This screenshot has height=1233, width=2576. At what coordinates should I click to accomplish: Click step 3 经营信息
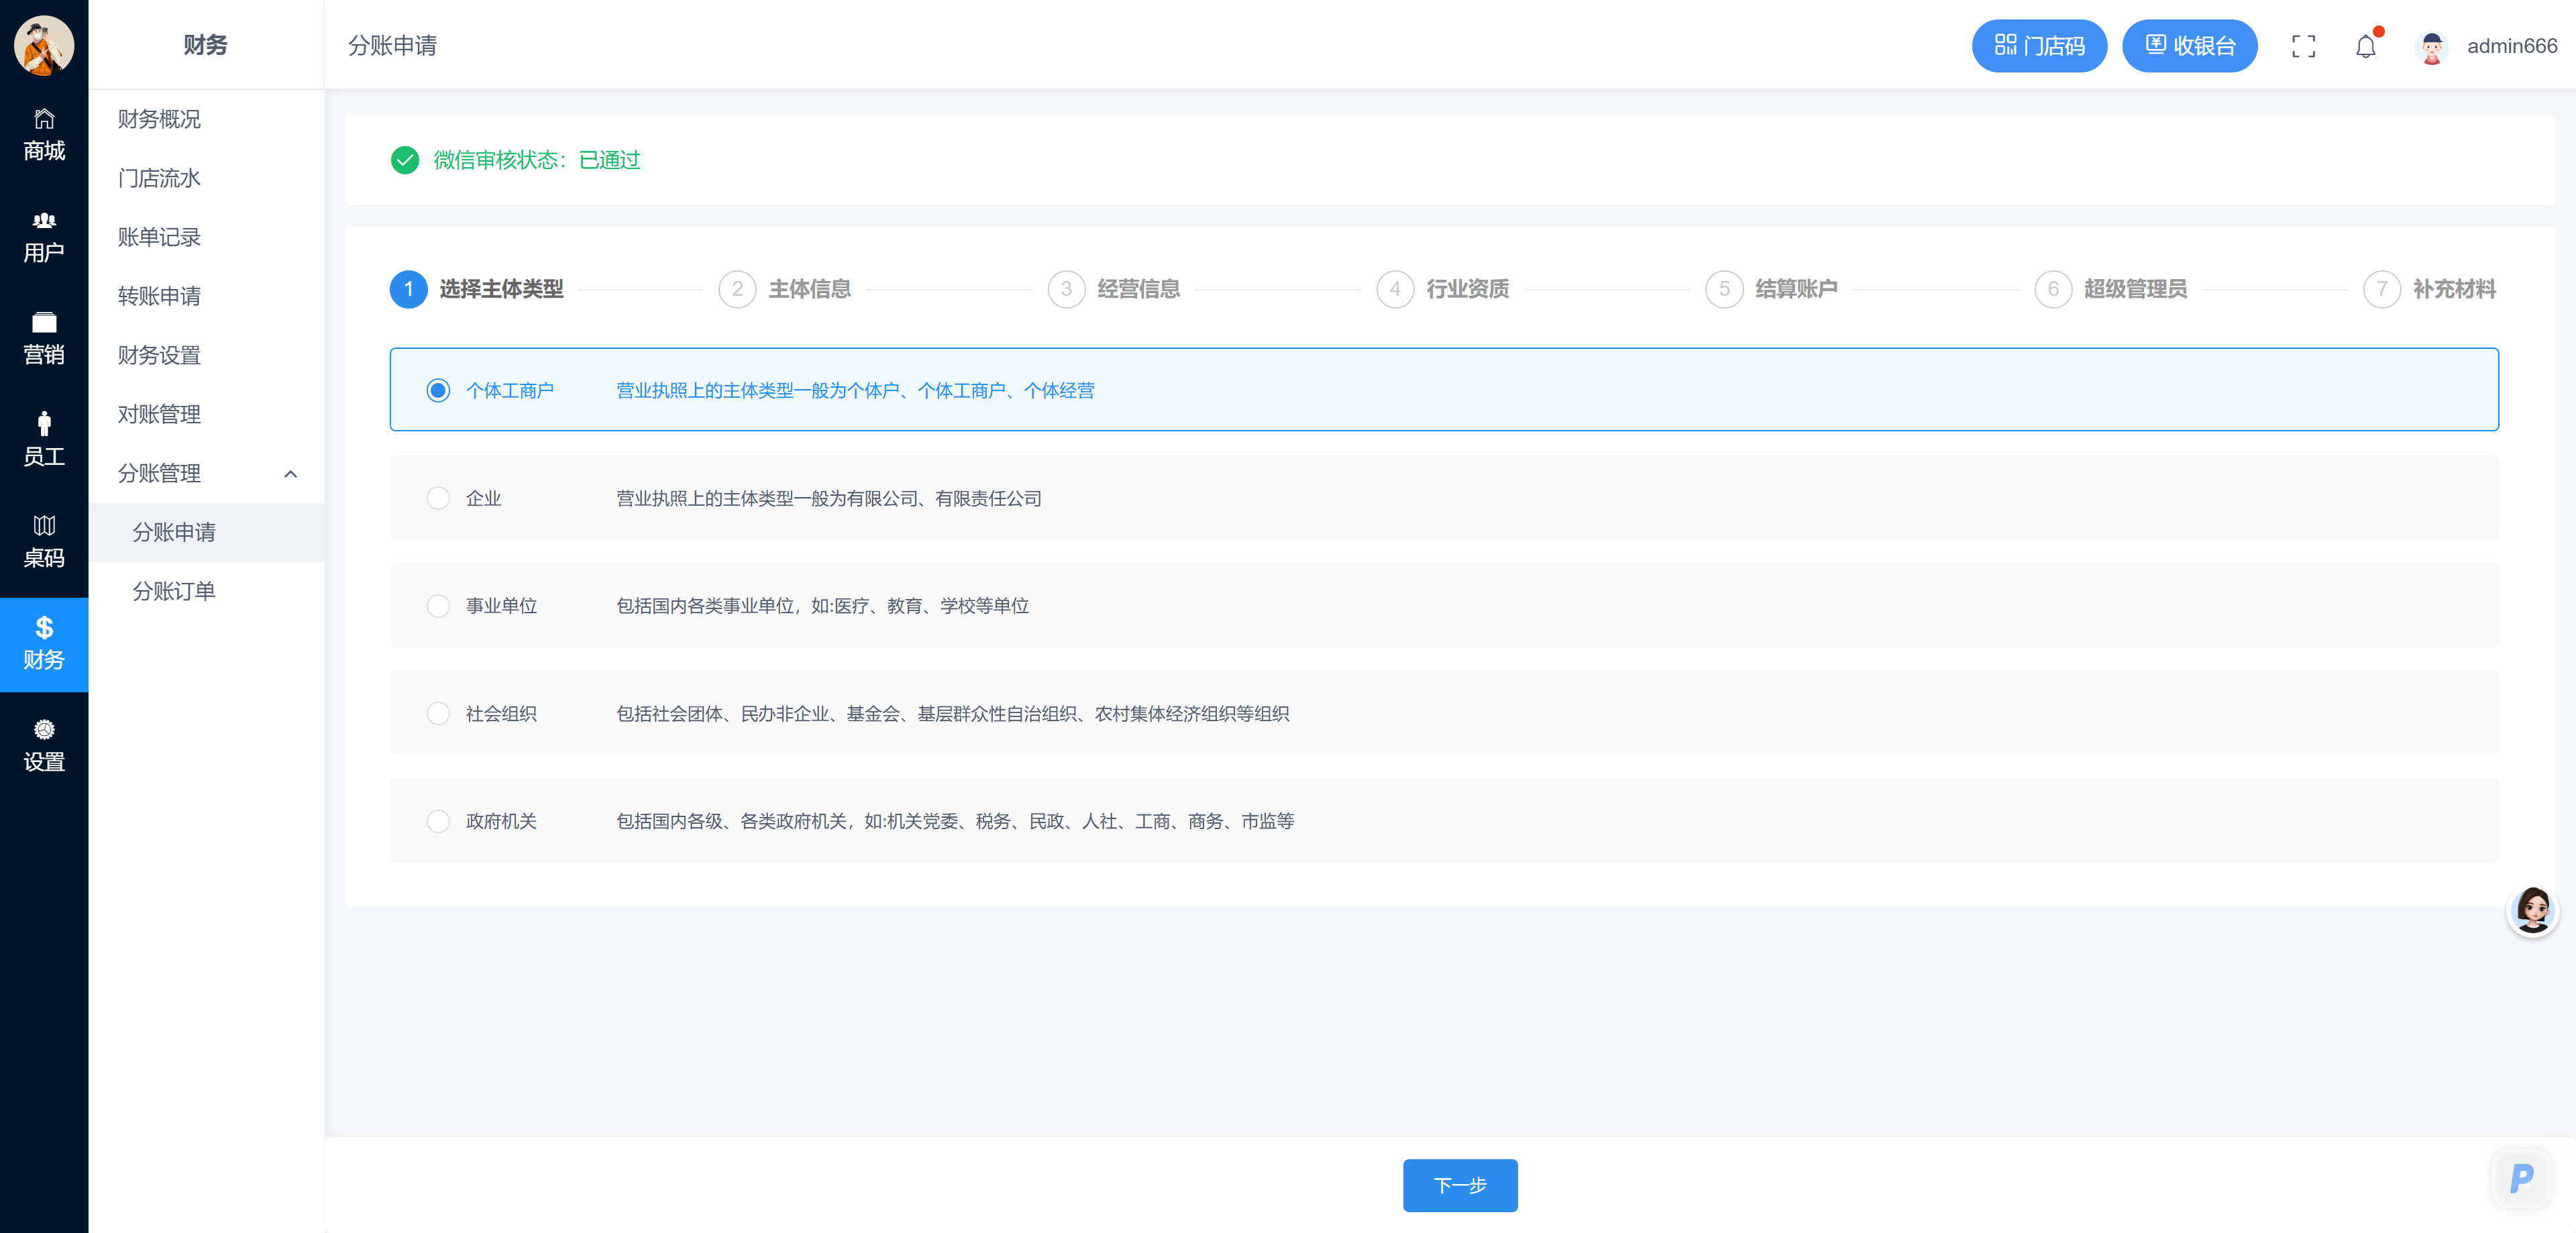tap(1114, 289)
